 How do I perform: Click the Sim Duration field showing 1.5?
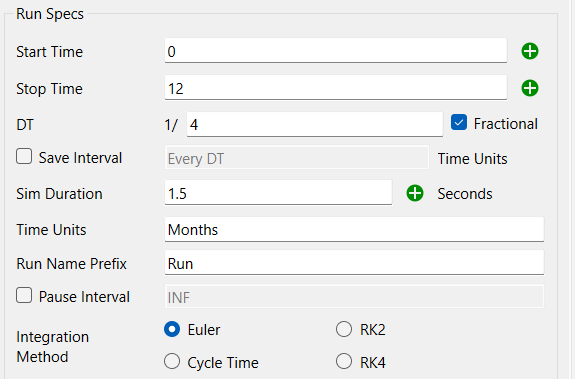(x=278, y=193)
